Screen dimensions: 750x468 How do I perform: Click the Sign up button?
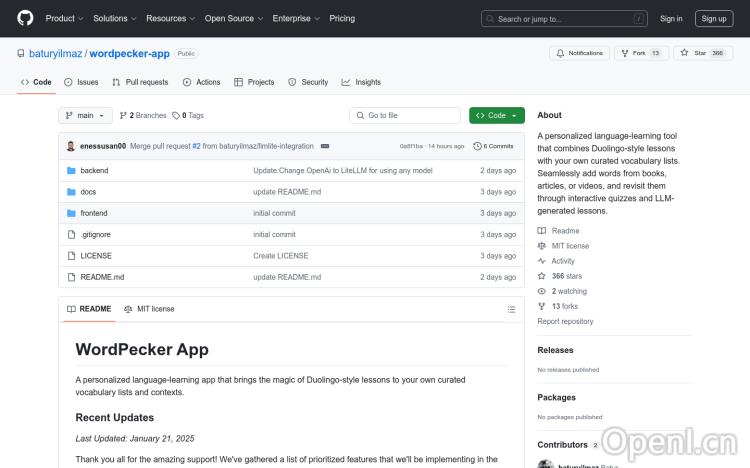(715, 18)
